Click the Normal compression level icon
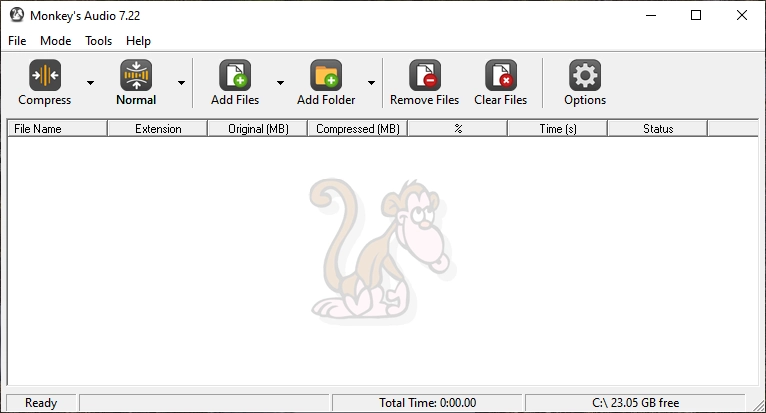766x413 pixels. click(136, 75)
